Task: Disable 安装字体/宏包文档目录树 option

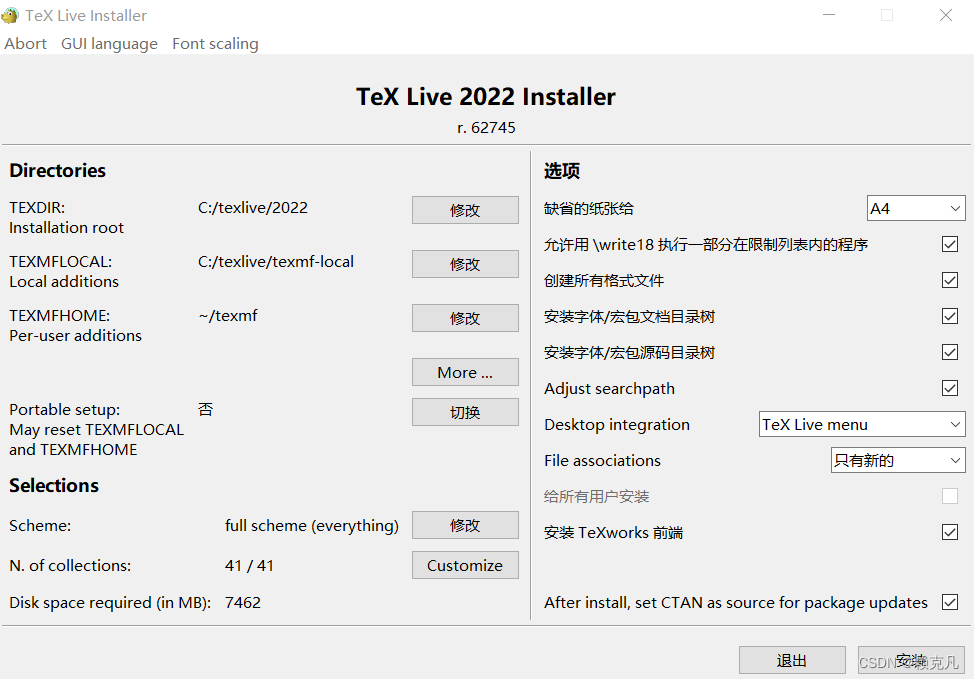Action: (949, 316)
